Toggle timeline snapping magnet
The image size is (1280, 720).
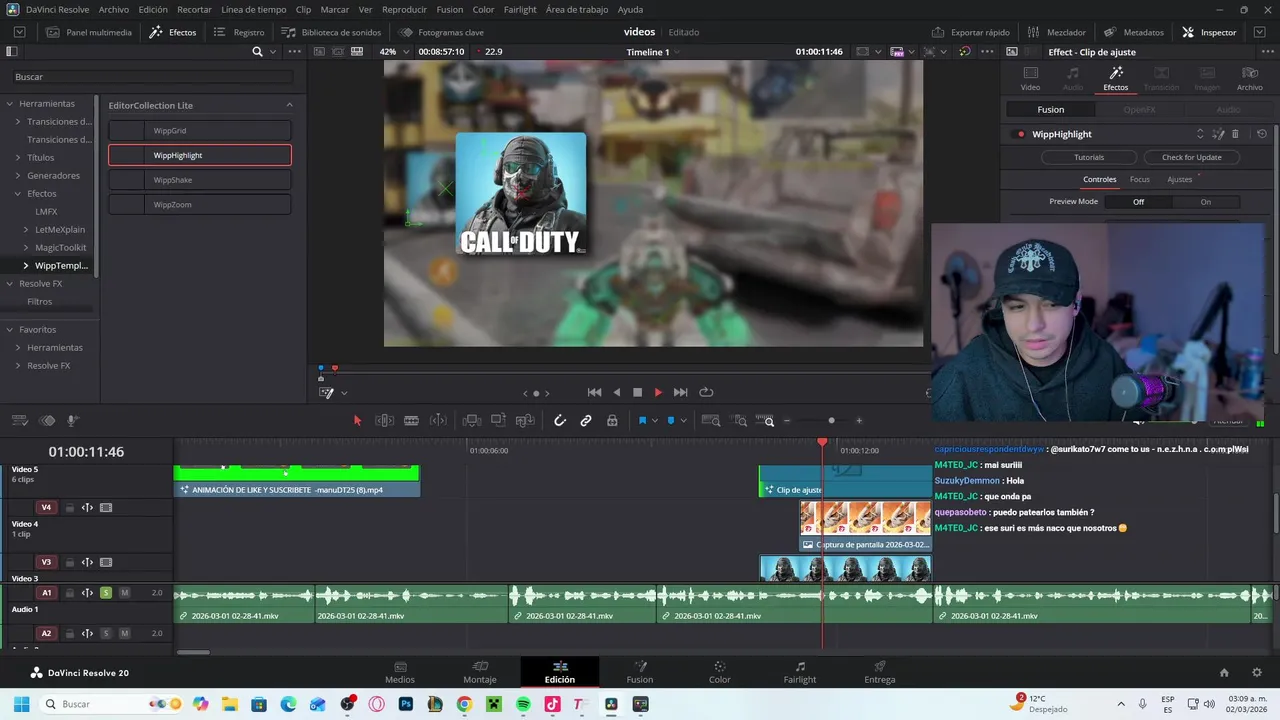tap(560, 421)
